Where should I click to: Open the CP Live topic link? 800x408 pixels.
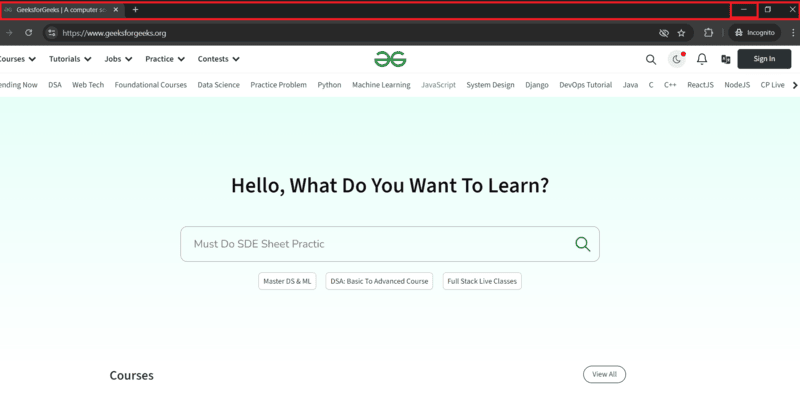coord(772,85)
